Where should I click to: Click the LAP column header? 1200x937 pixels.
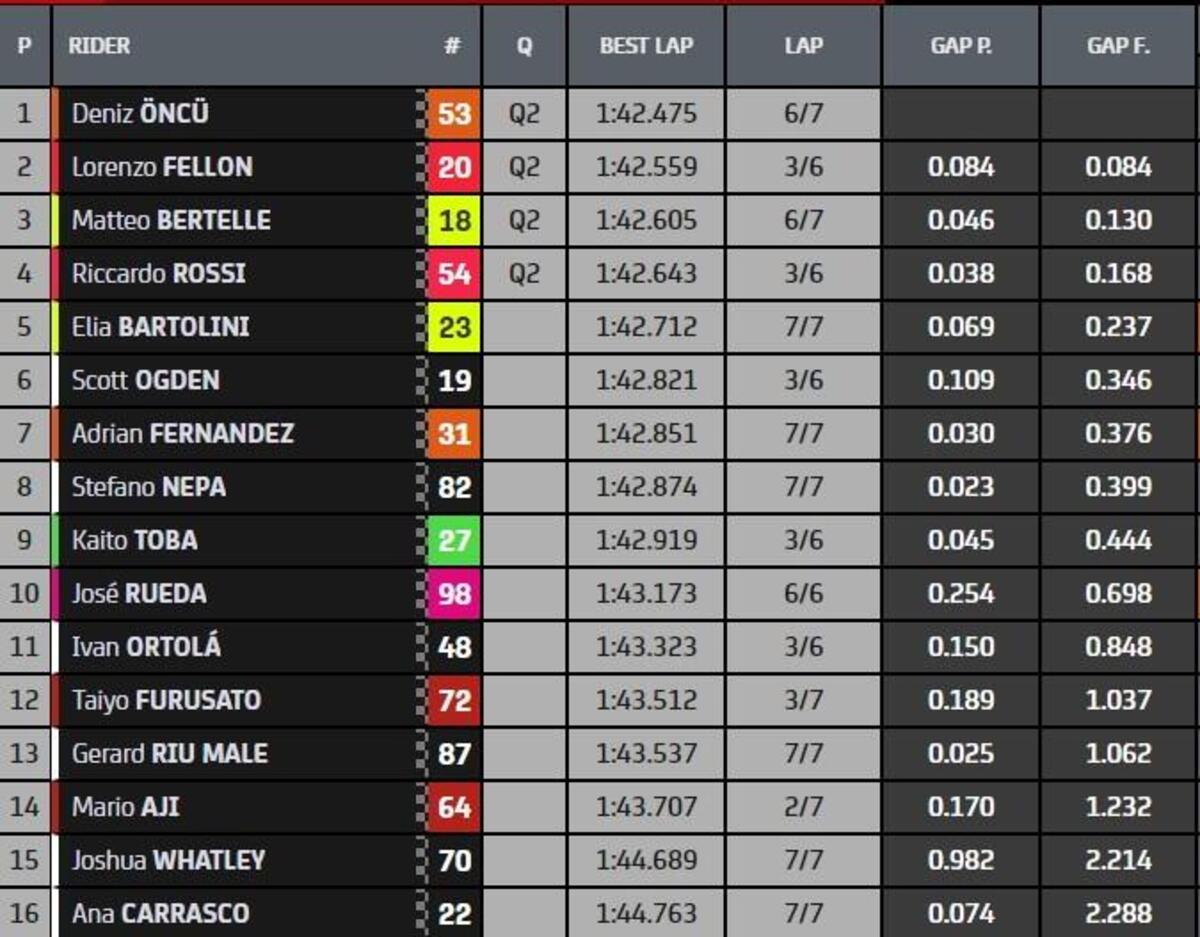click(803, 46)
